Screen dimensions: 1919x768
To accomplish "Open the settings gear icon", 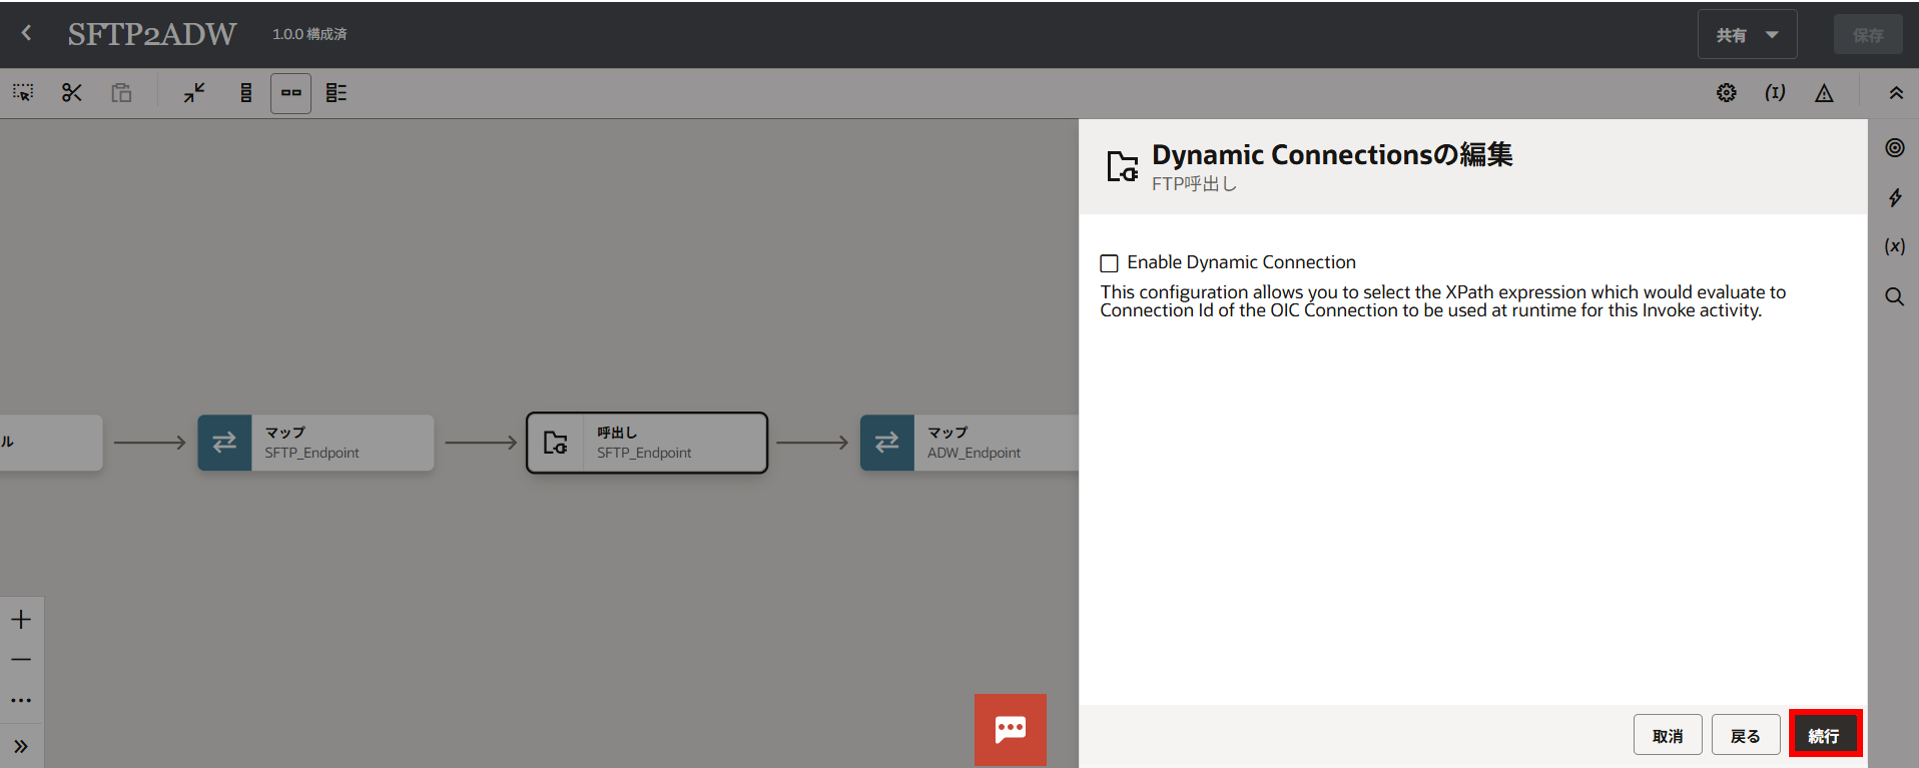I will 1726,93.
